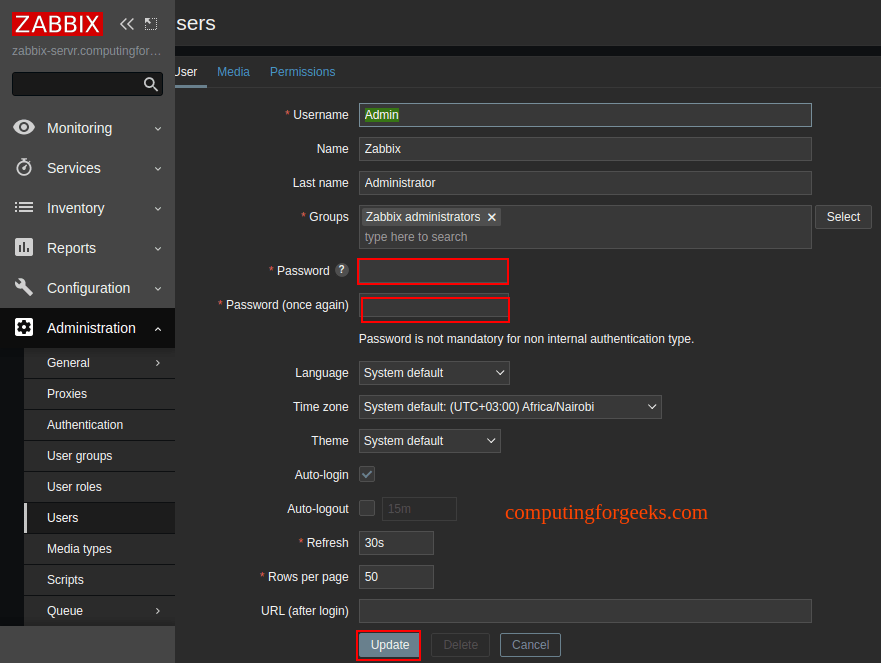
Task: Click the Auto-logout time field
Action: pos(419,508)
